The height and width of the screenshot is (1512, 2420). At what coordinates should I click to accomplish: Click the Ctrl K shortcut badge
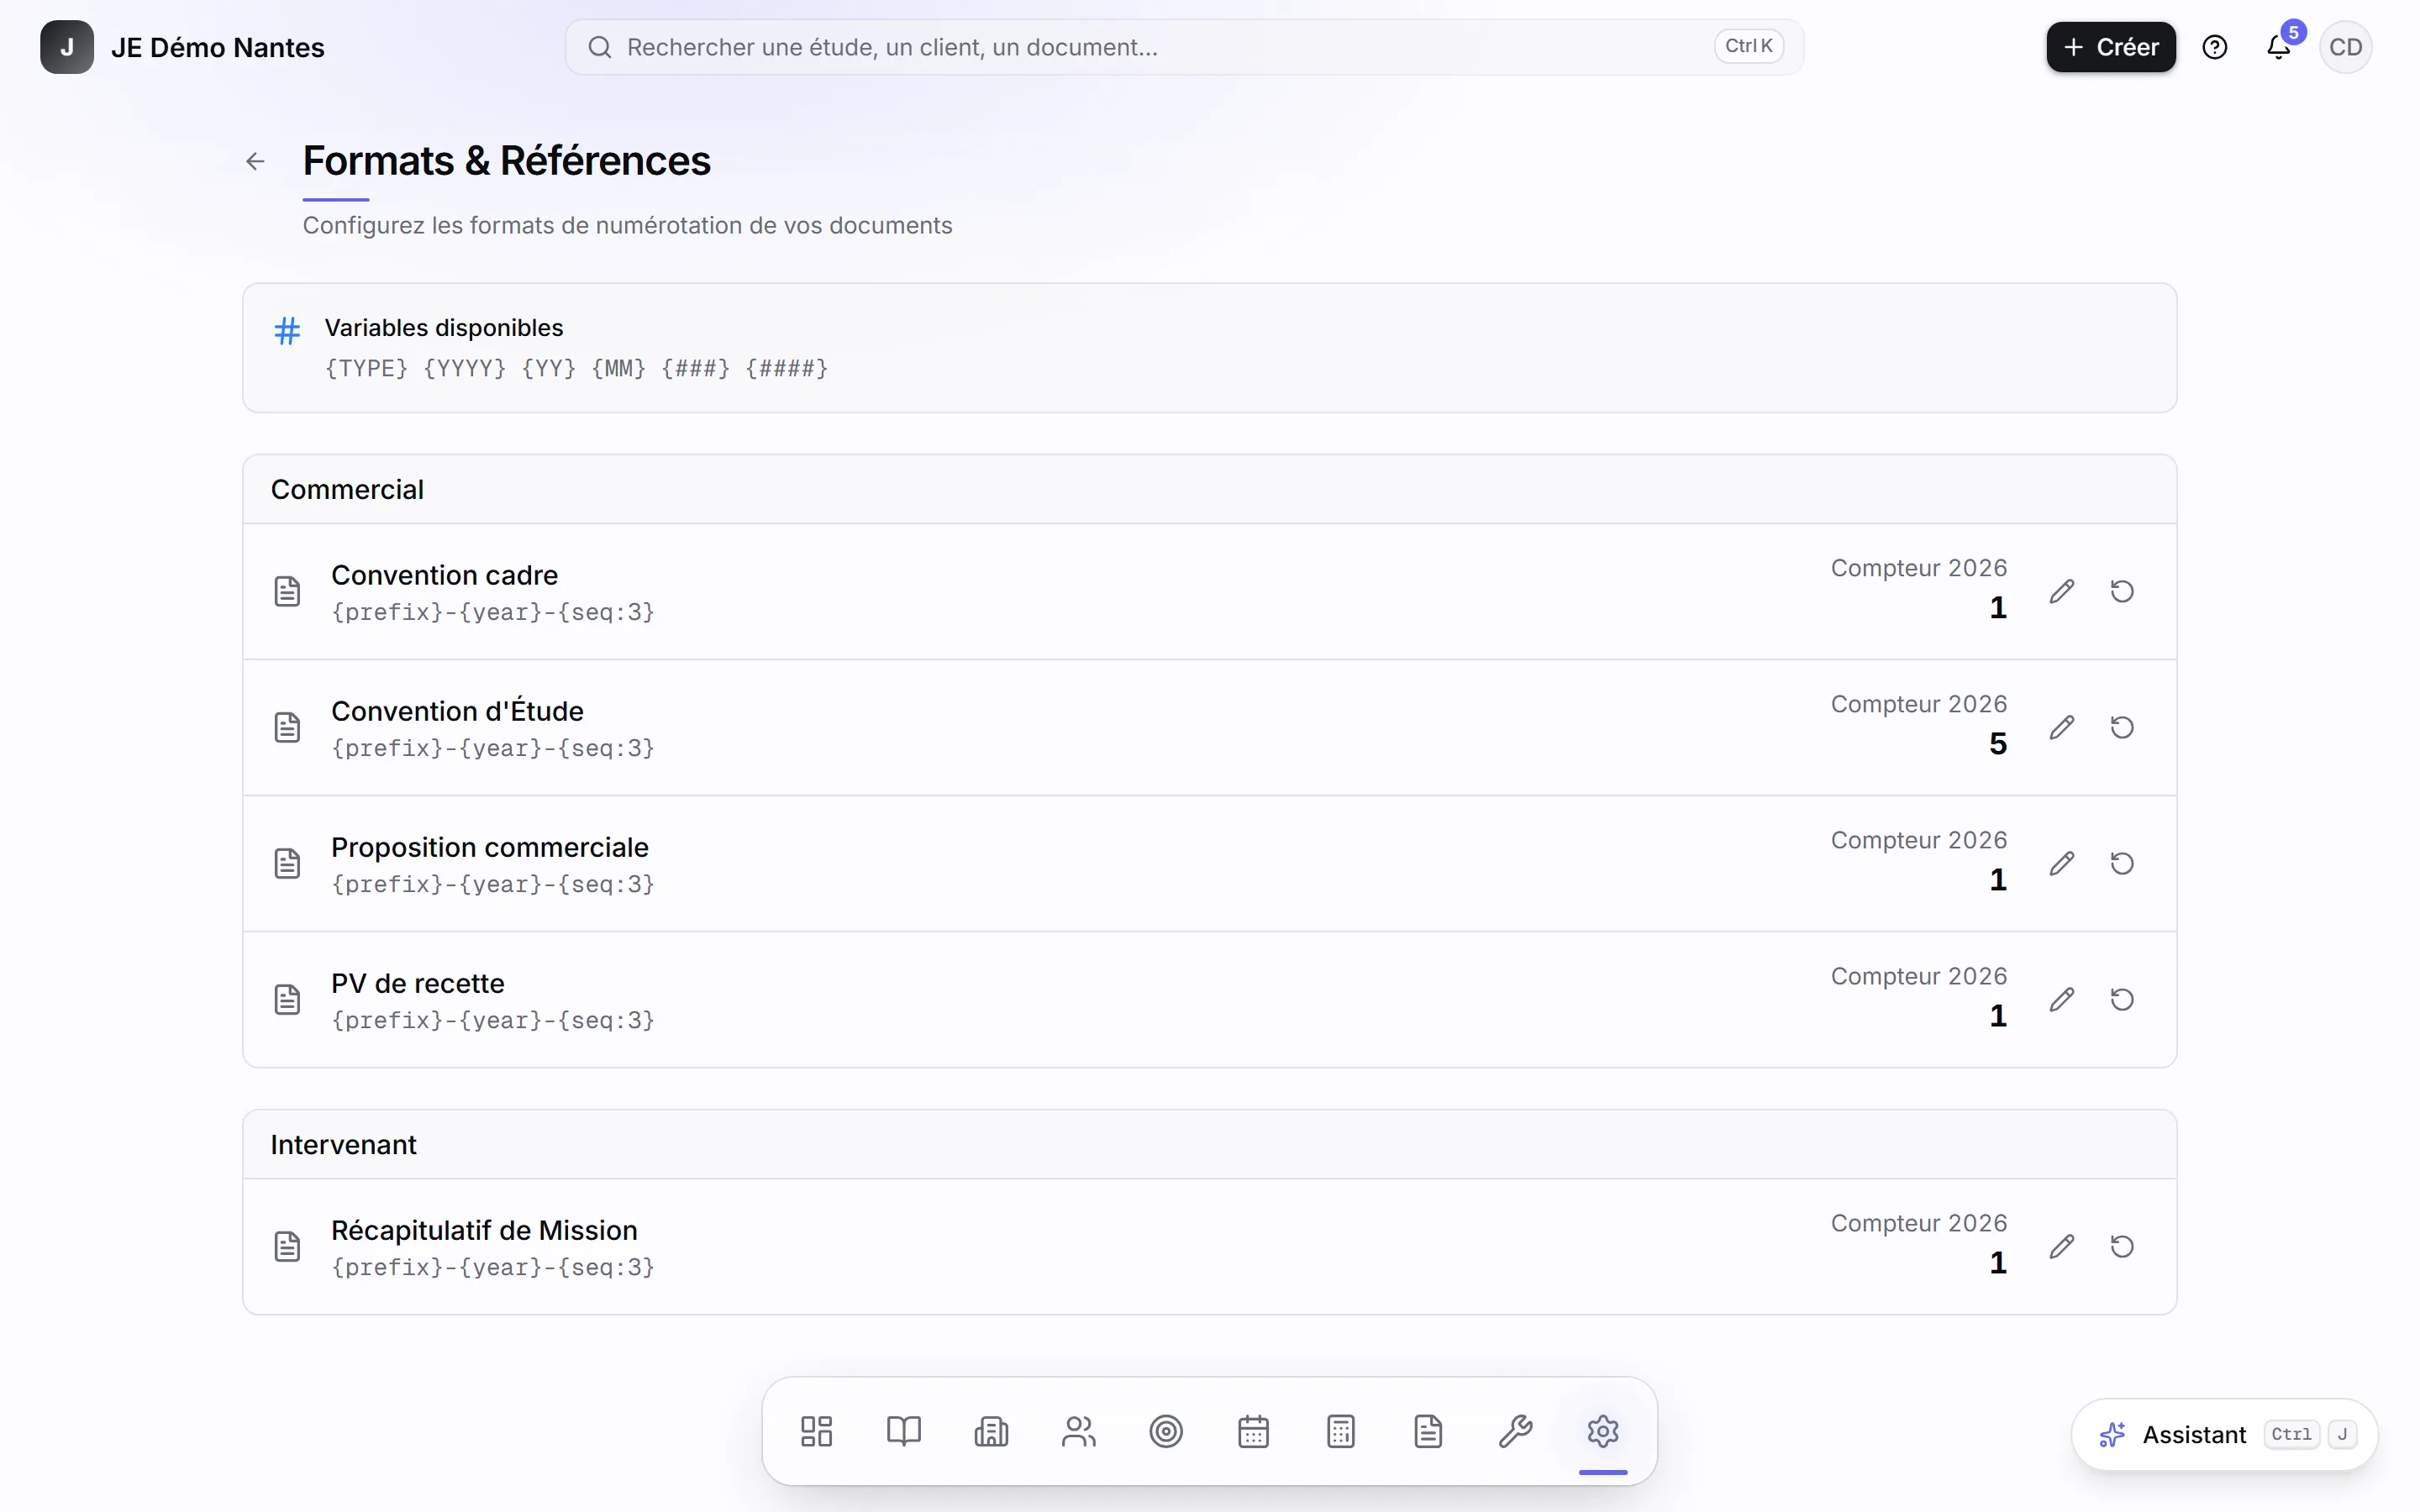[1748, 47]
